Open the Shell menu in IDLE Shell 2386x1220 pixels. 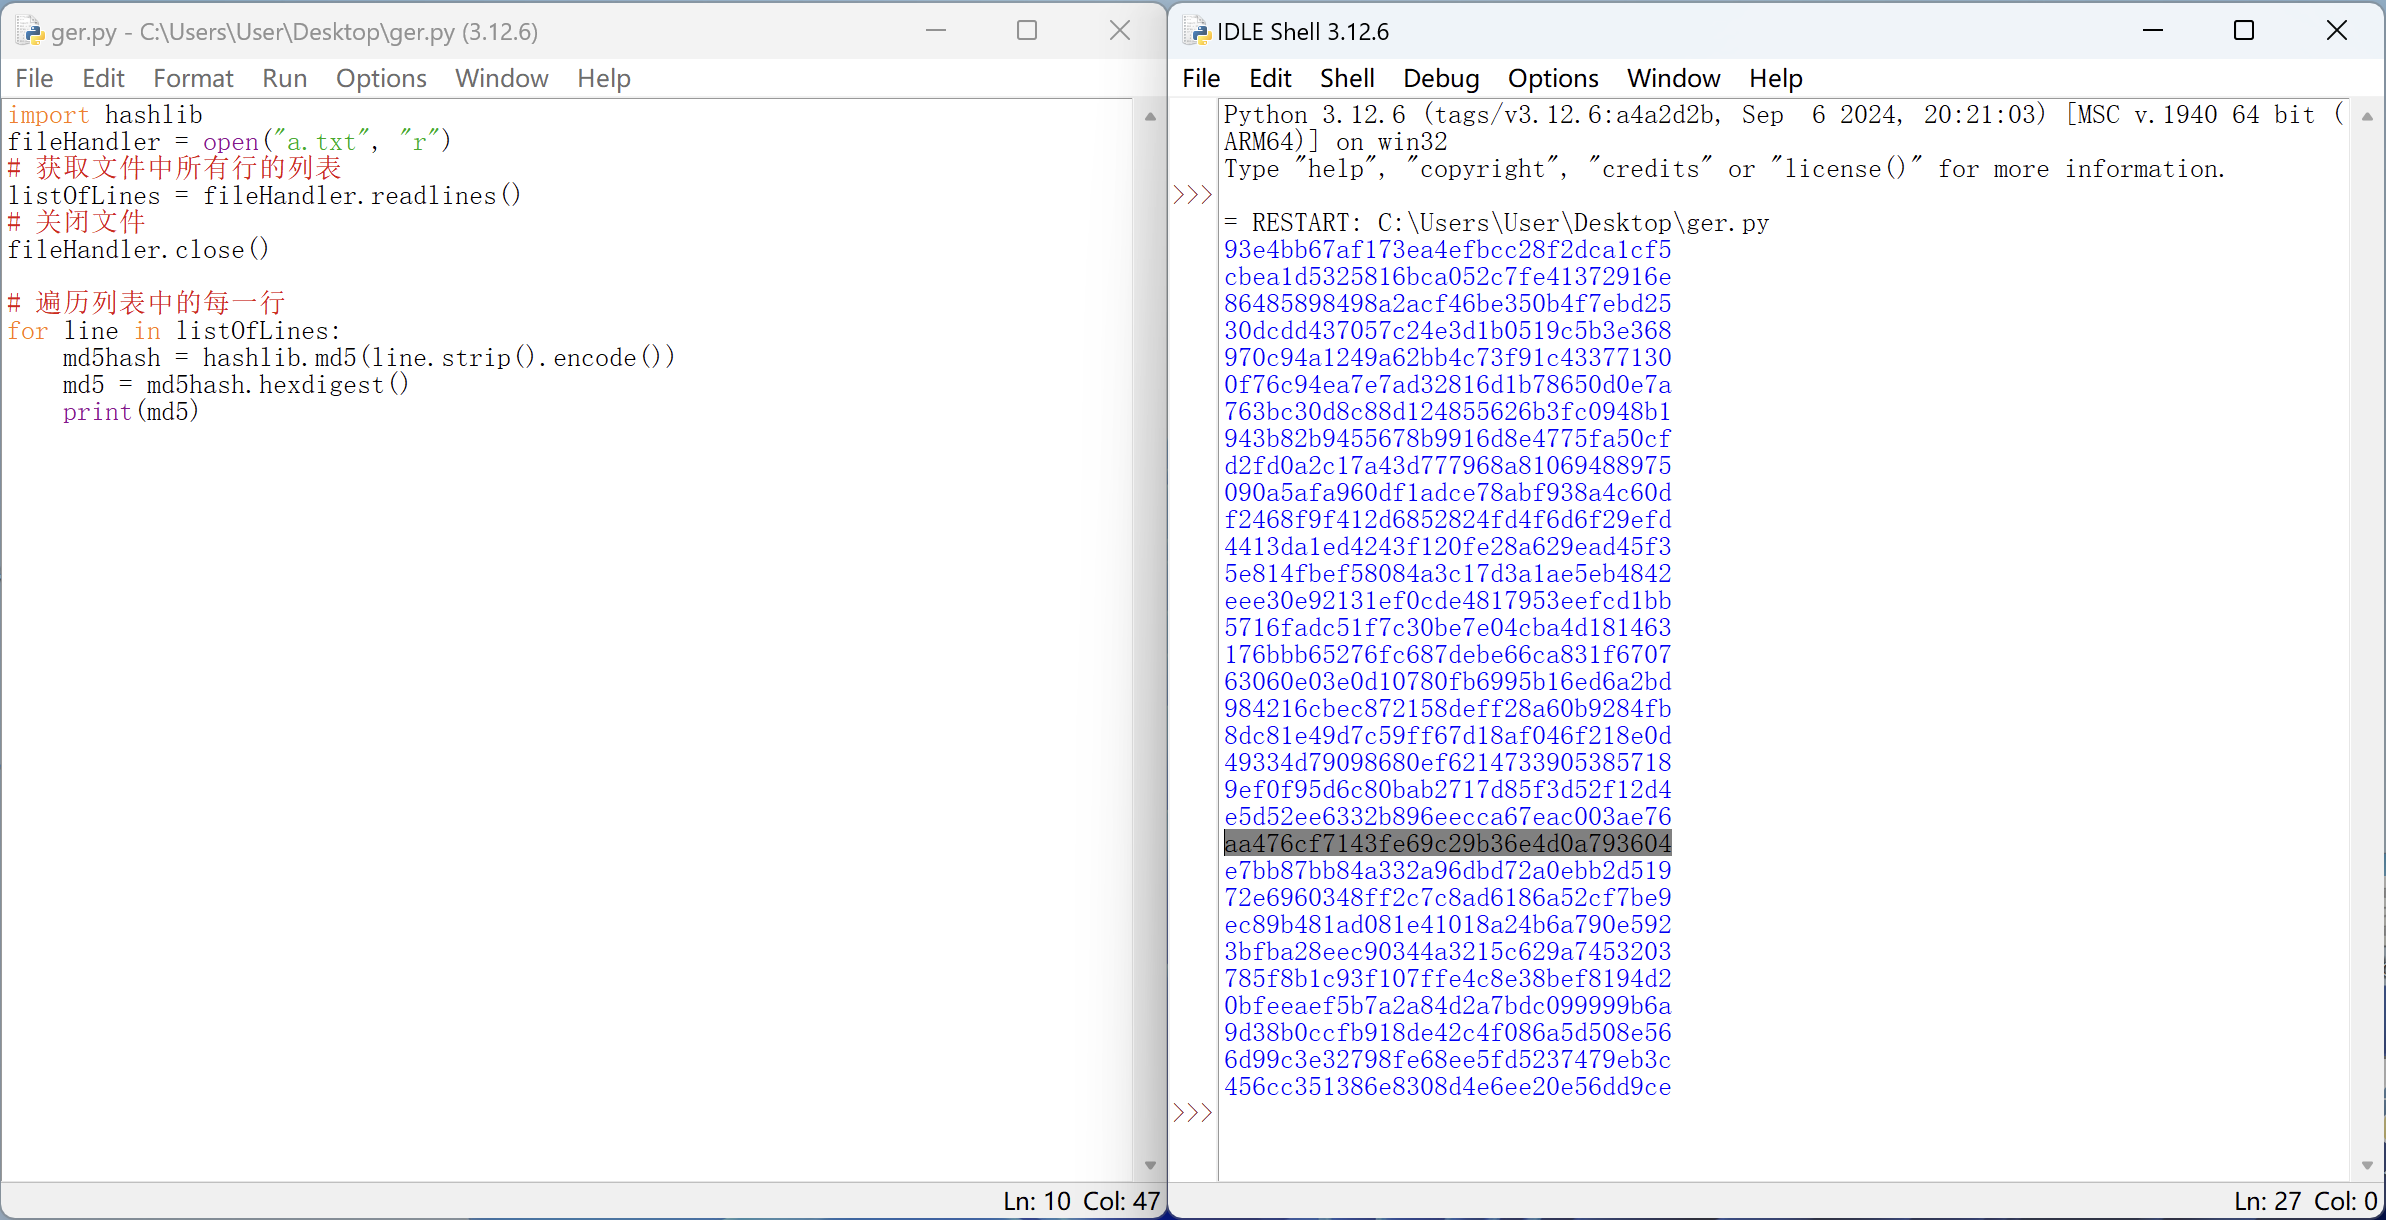pyautogui.click(x=1346, y=78)
